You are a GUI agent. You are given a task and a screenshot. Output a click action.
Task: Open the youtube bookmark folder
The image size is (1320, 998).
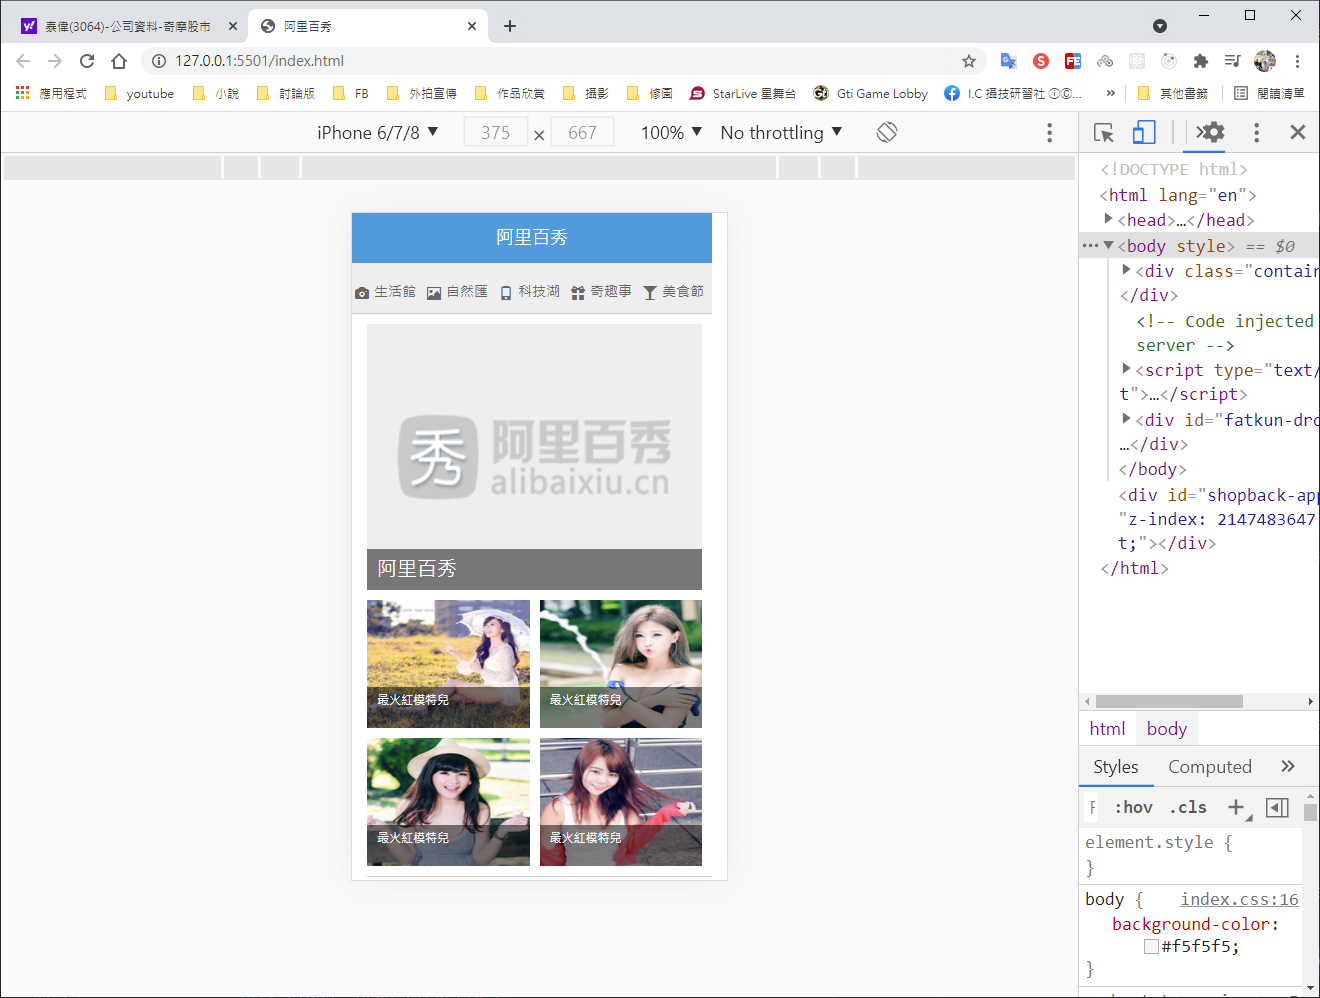(x=139, y=93)
